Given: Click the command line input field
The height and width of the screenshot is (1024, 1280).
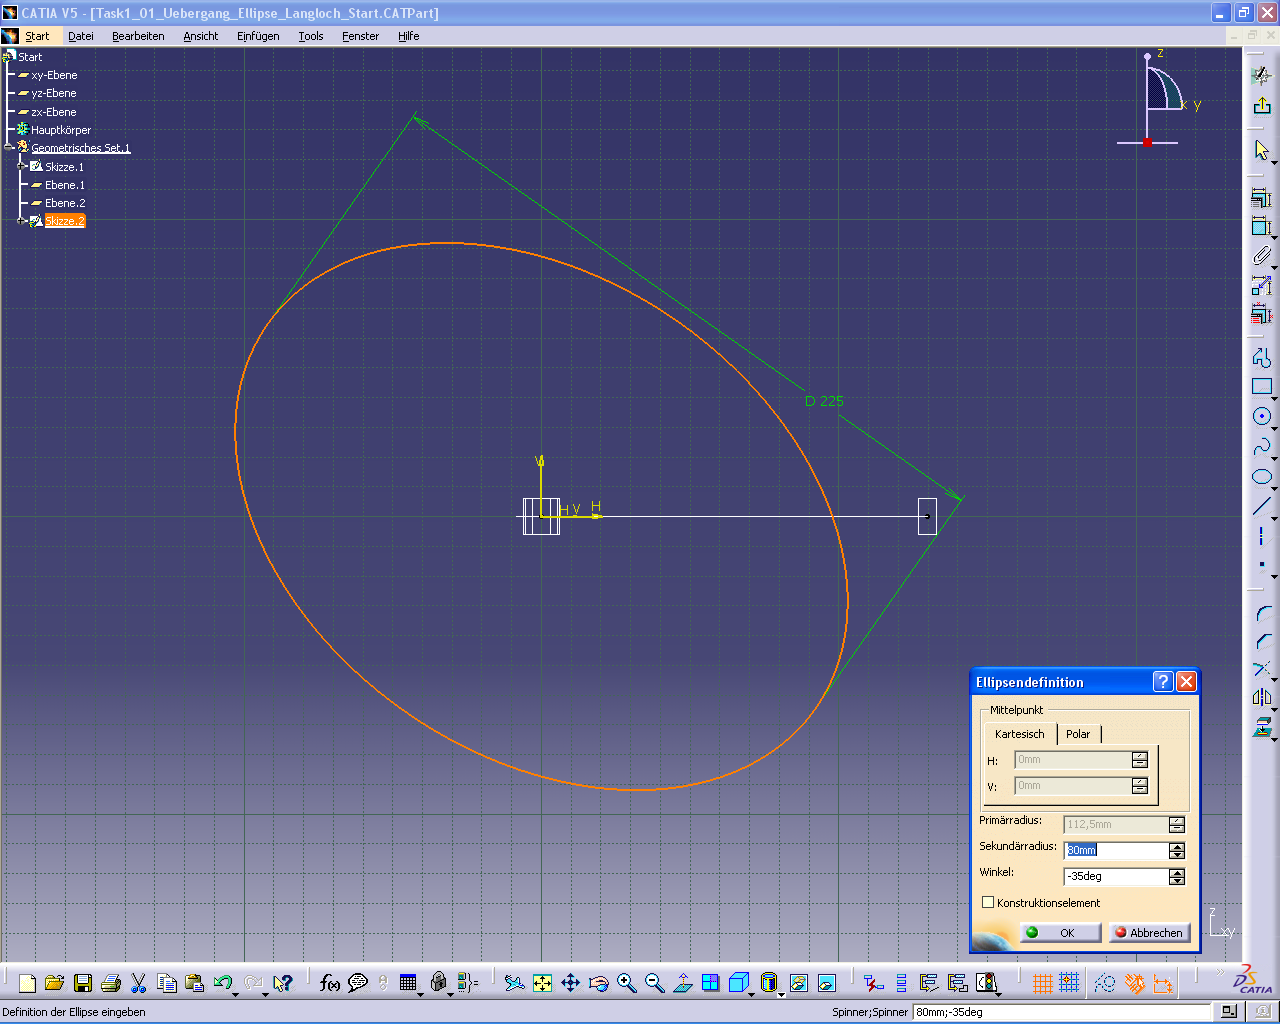Looking at the screenshot, I should pyautogui.click(x=1061, y=1012).
